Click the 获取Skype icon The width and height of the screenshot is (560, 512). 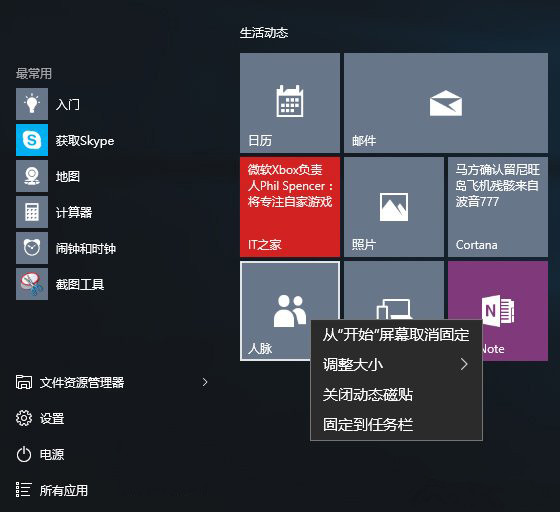pyautogui.click(x=32, y=140)
